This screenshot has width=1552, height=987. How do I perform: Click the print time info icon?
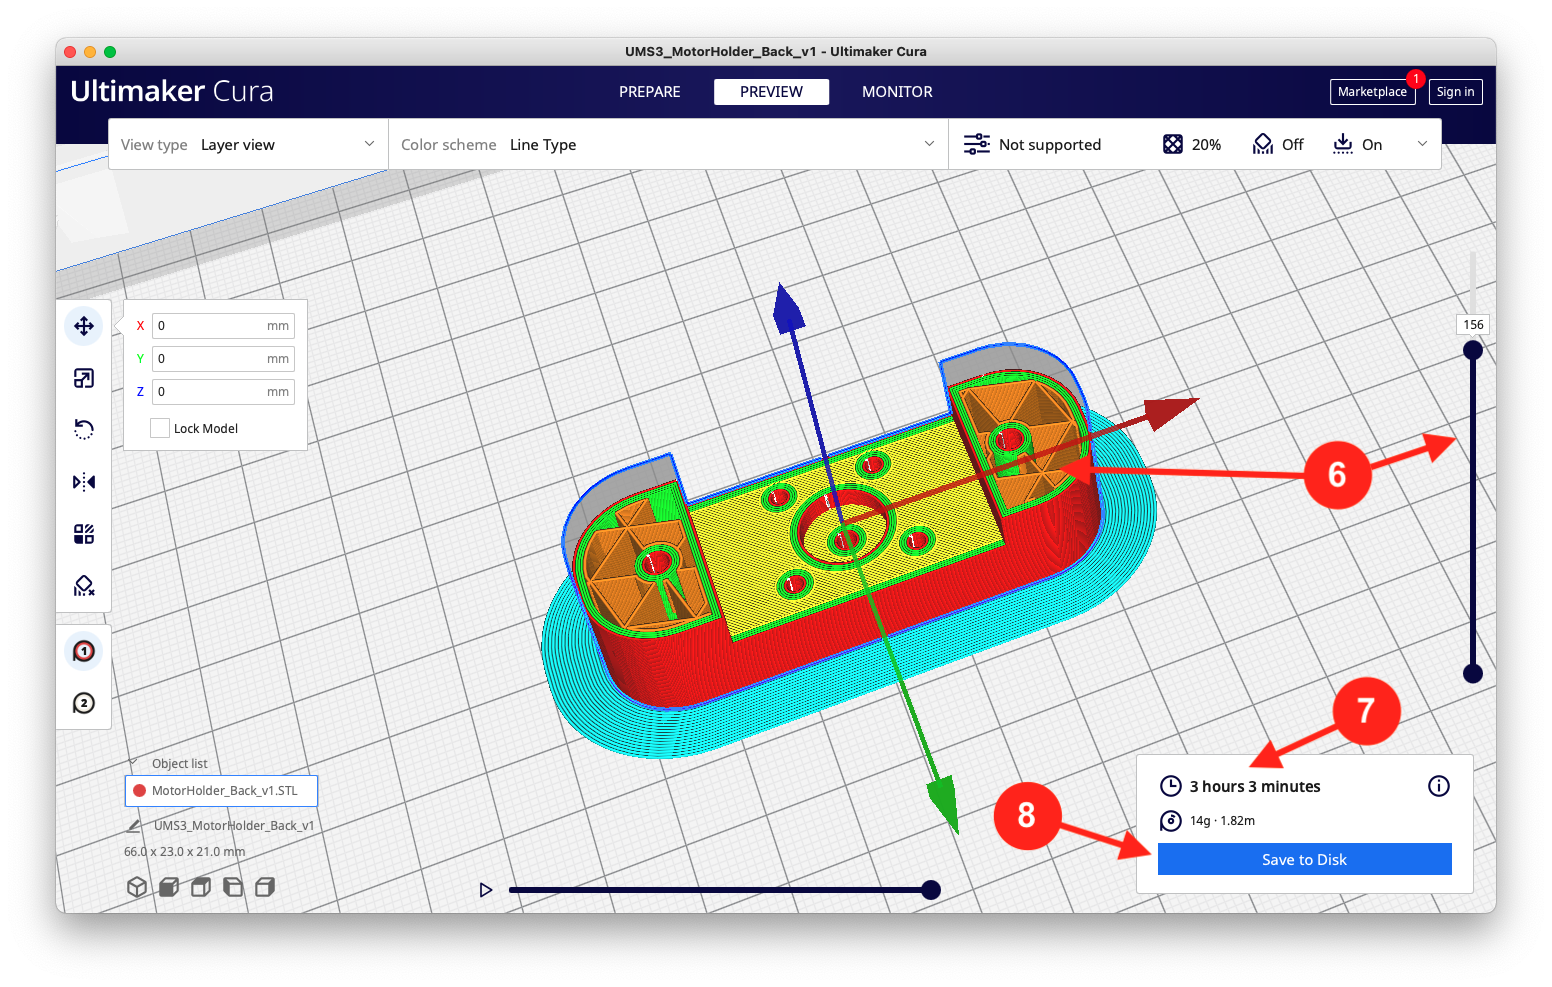(1438, 786)
